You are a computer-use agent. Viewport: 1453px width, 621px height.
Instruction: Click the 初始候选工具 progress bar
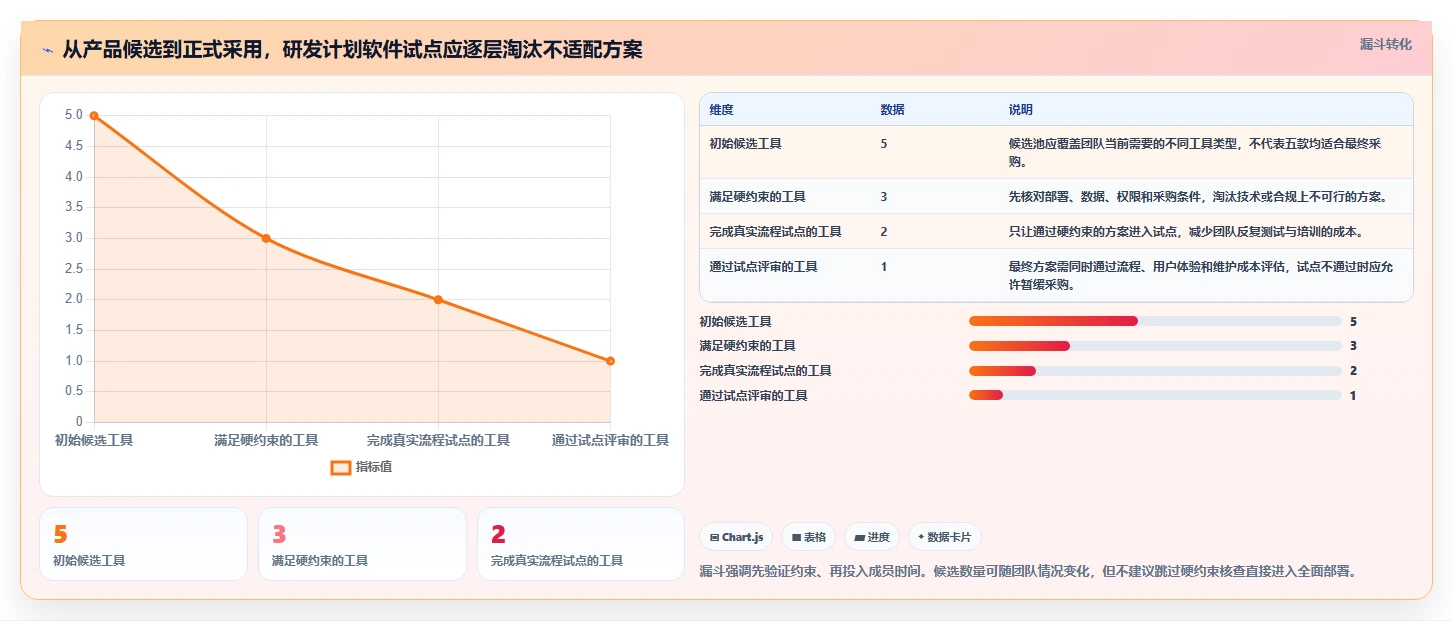click(1155, 321)
